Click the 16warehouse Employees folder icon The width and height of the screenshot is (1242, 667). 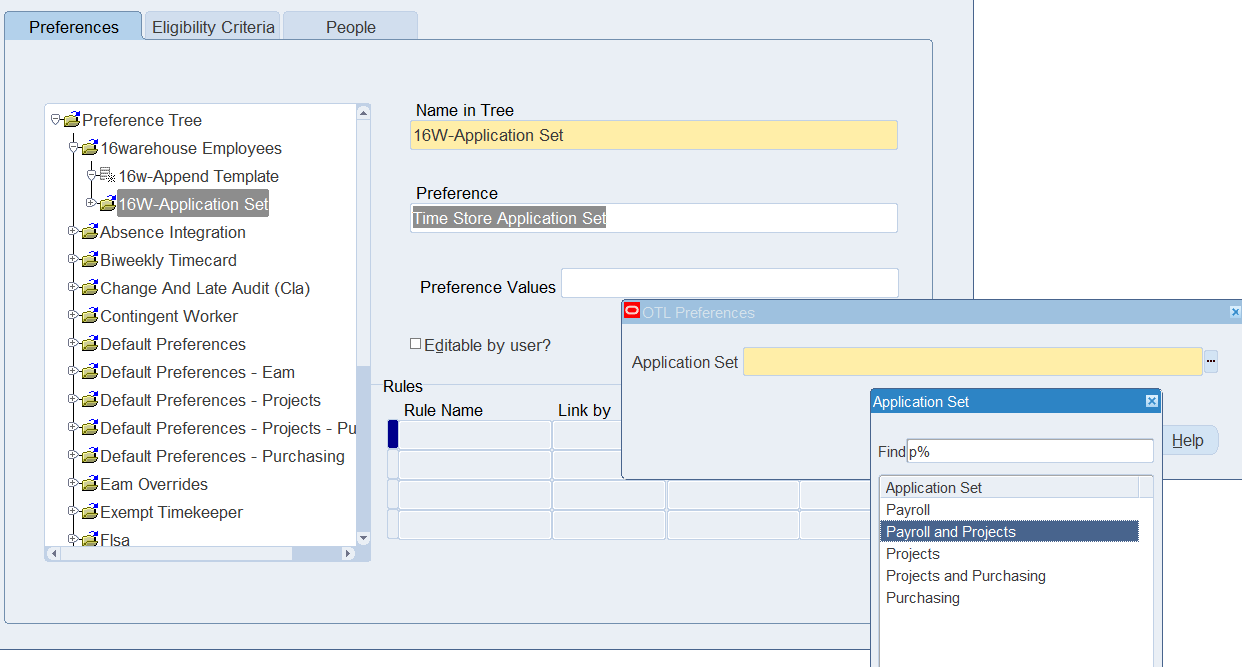click(x=89, y=148)
